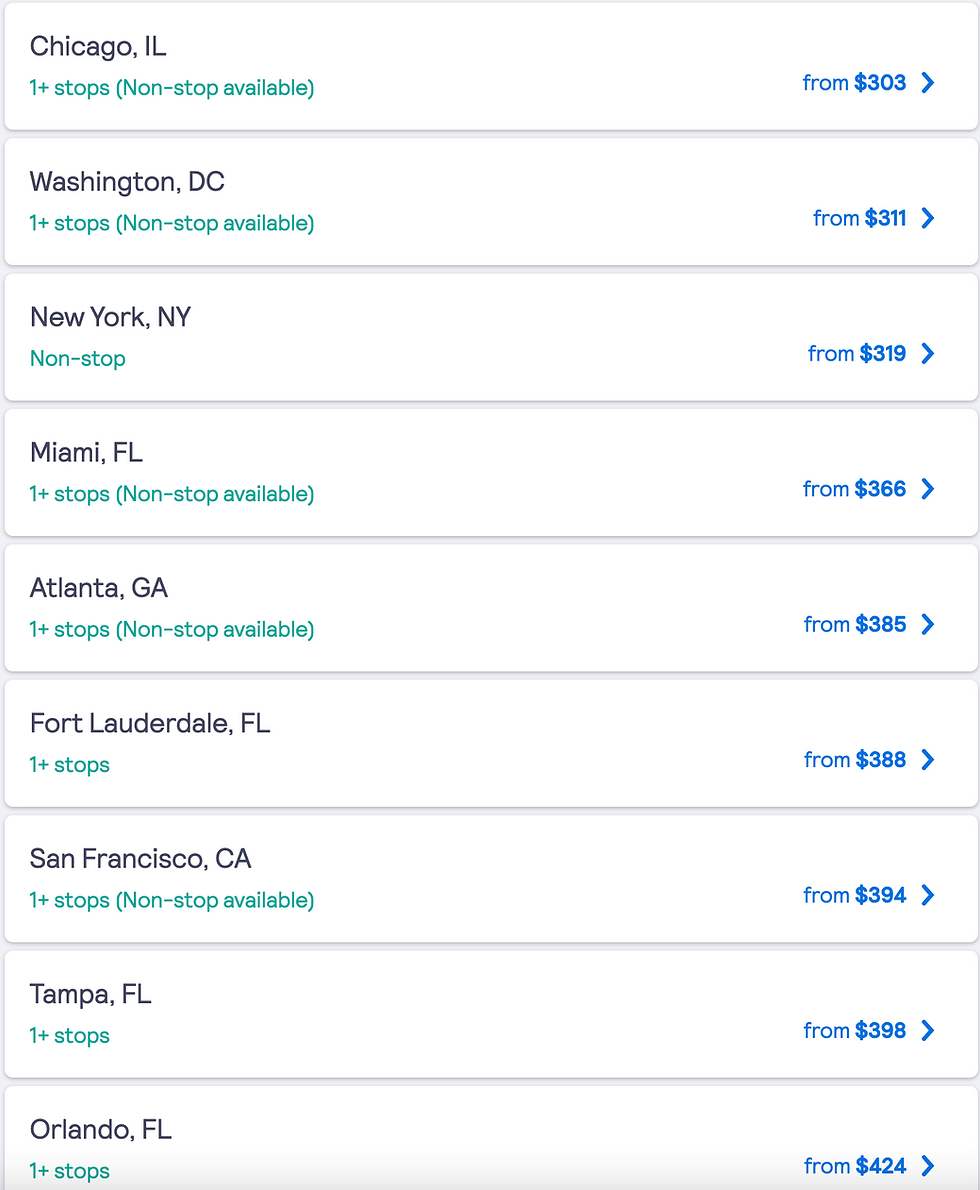Viewport: 980px width, 1190px height.
Task: Select the from $388 Fort Lauderdale fare
Action: coord(854,760)
